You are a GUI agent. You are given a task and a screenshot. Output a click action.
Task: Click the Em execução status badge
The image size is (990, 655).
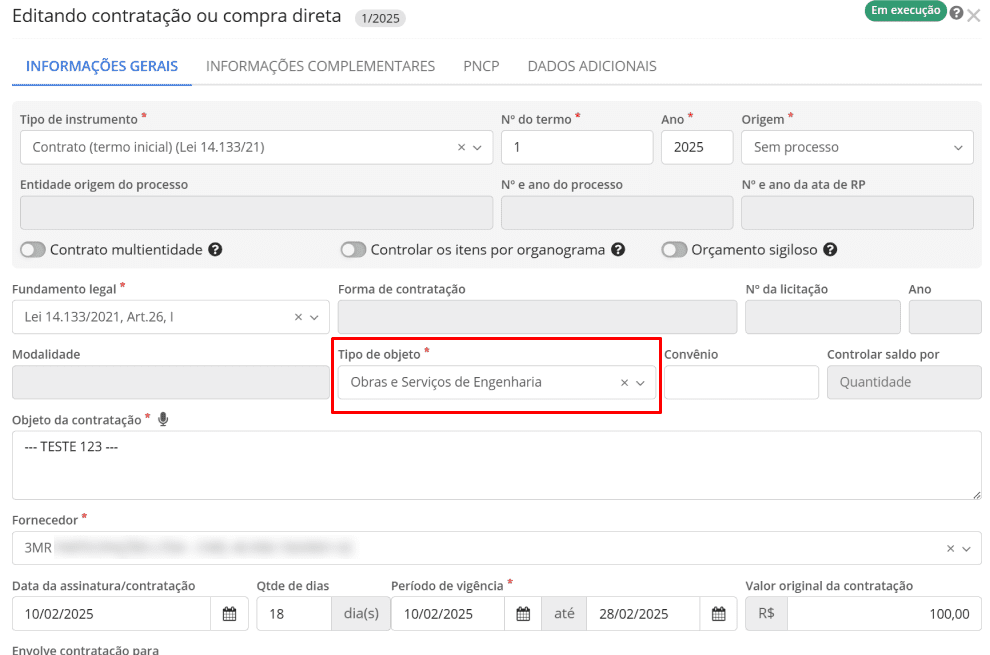coord(904,11)
